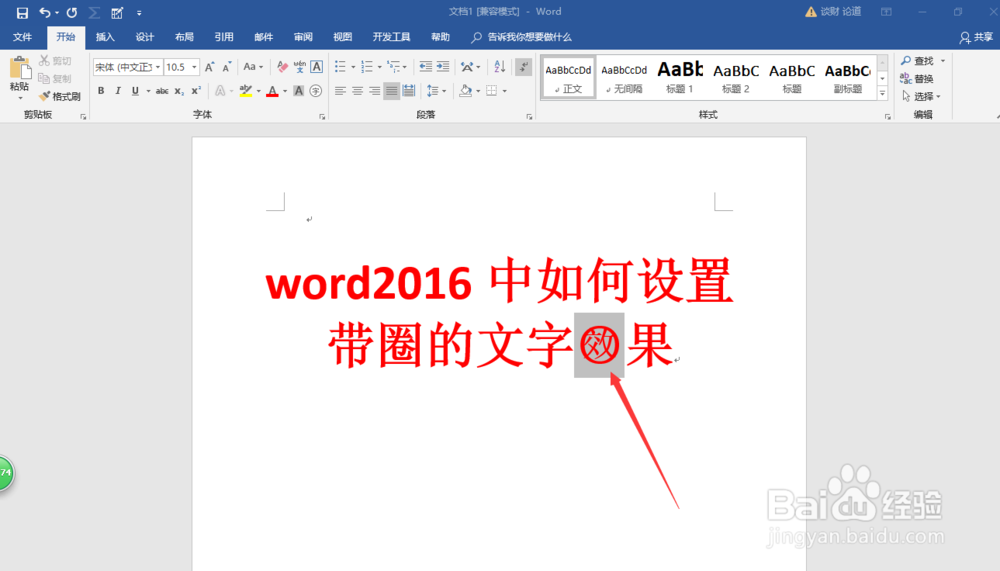The height and width of the screenshot is (571, 1000).
Task: Sort the selected text
Action: tap(499, 67)
